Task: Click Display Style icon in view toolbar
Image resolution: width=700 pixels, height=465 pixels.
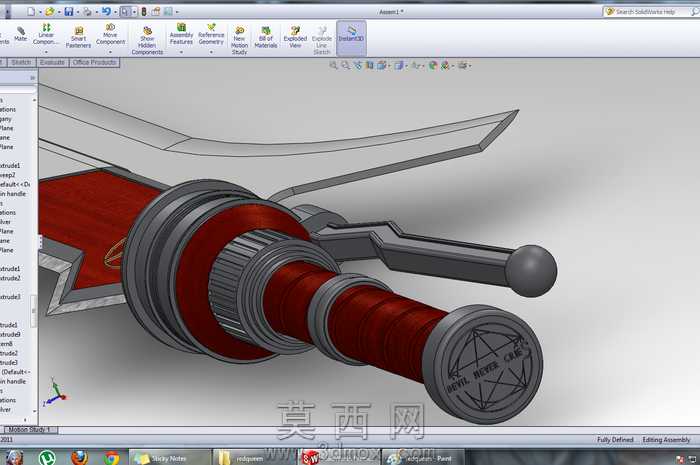Action: point(398,66)
